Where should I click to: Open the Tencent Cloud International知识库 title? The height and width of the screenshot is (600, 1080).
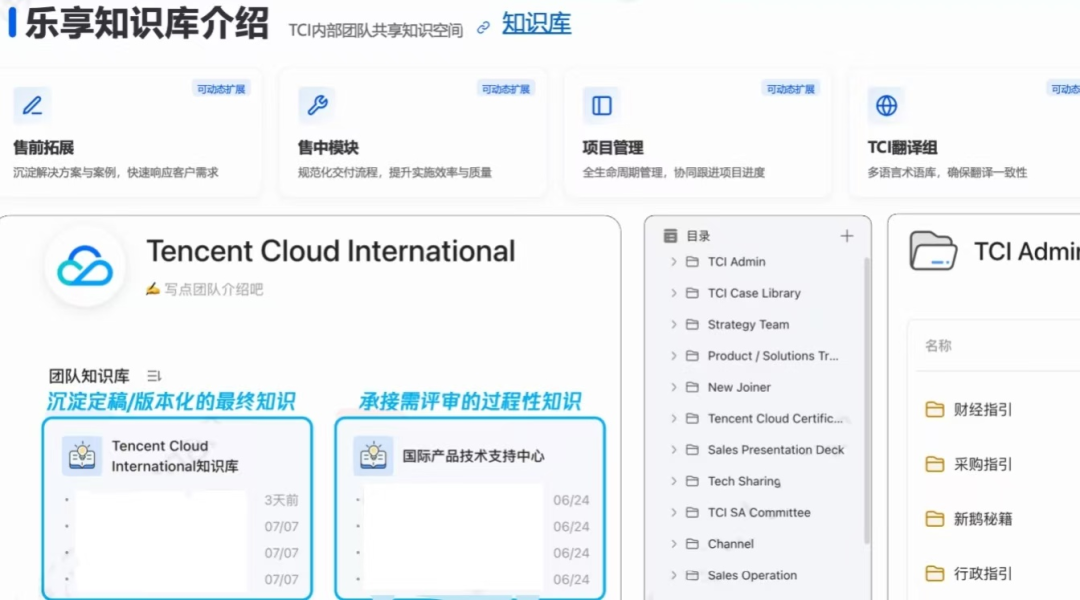175,456
